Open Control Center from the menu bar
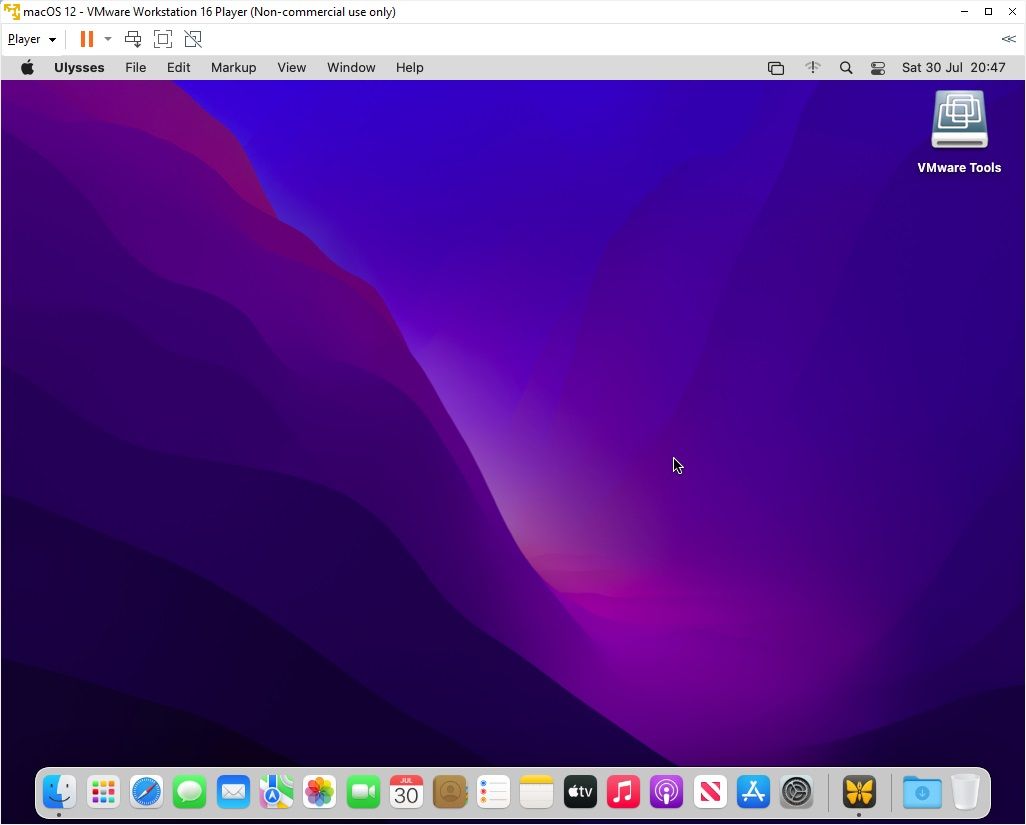The image size is (1026, 825). [x=878, y=68]
